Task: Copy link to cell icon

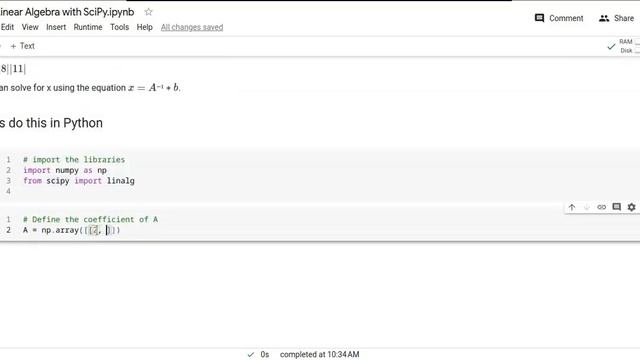Action: (601, 207)
